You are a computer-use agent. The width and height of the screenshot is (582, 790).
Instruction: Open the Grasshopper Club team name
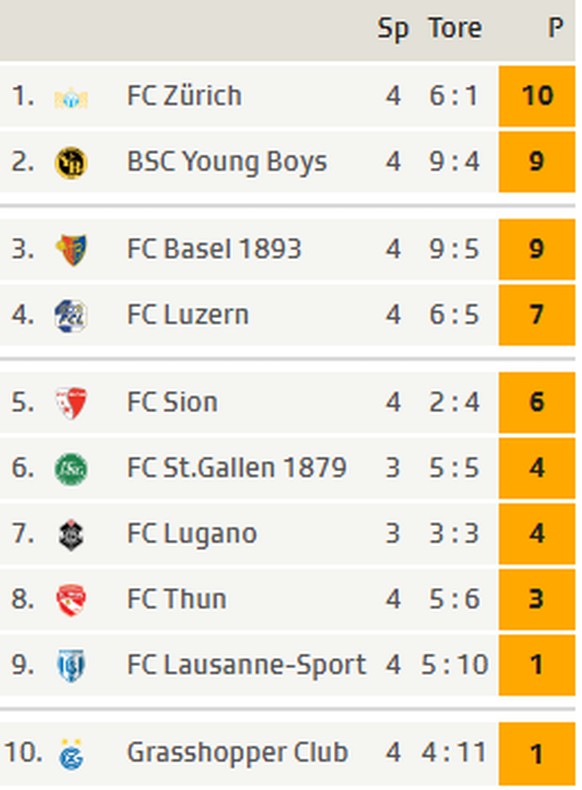click(x=237, y=753)
